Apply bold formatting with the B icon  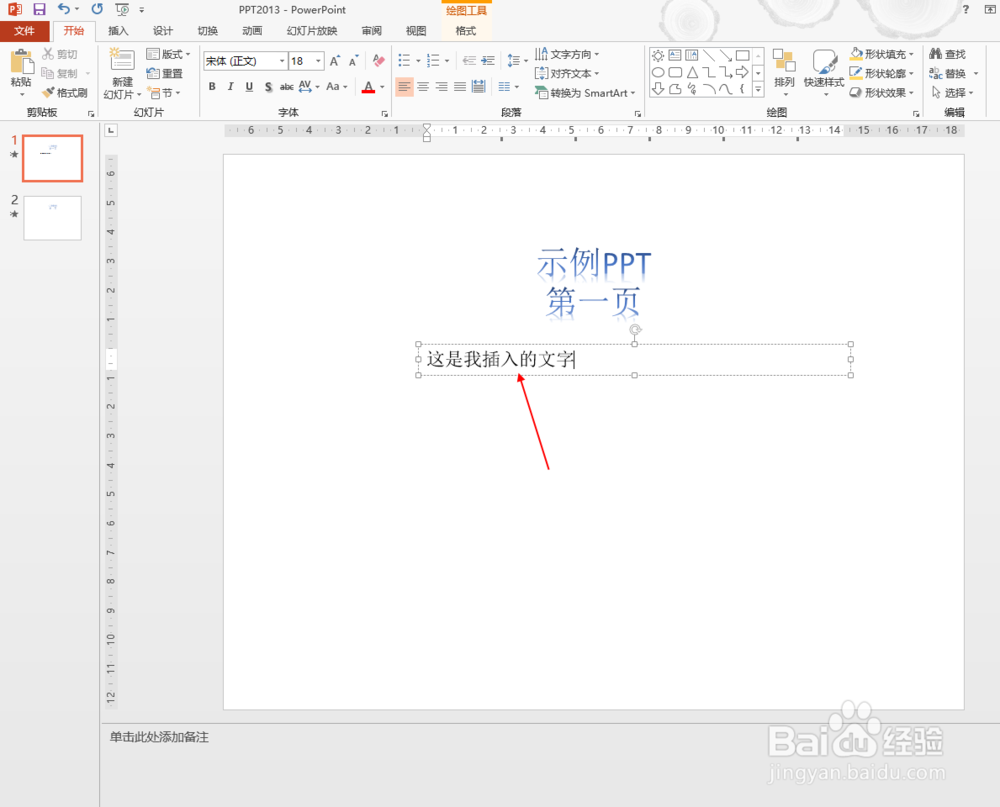tap(211, 87)
